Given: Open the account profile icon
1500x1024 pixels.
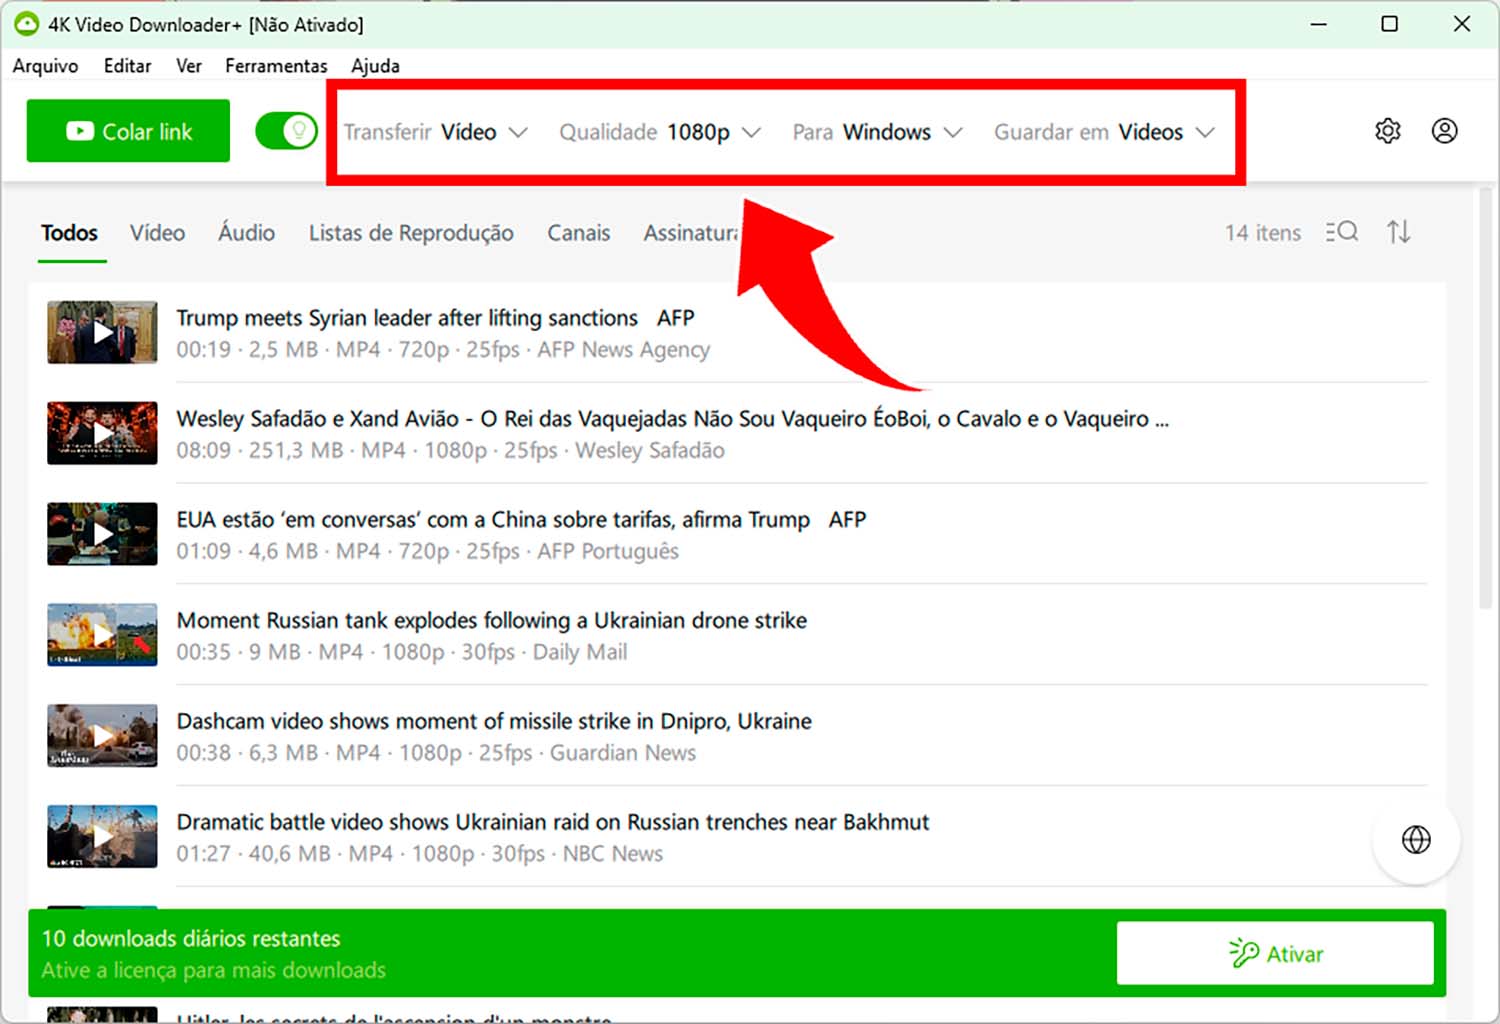Looking at the screenshot, I should point(1444,130).
